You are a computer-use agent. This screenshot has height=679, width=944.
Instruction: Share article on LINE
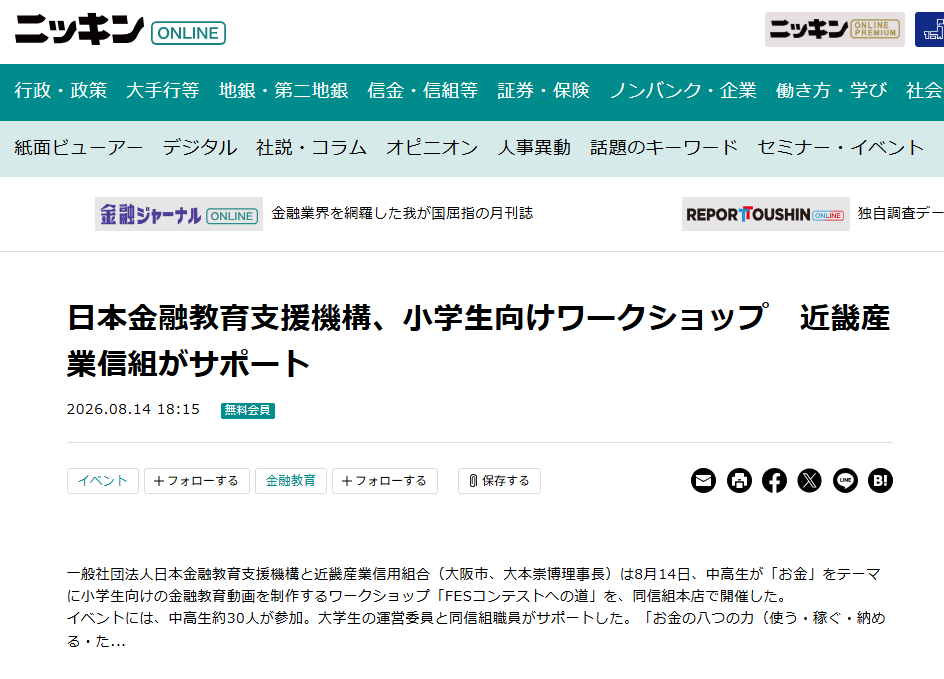(845, 480)
